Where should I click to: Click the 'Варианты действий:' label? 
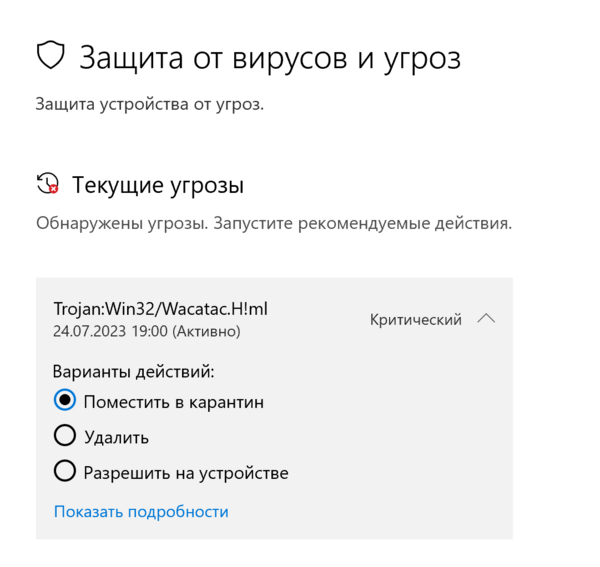click(x=134, y=371)
